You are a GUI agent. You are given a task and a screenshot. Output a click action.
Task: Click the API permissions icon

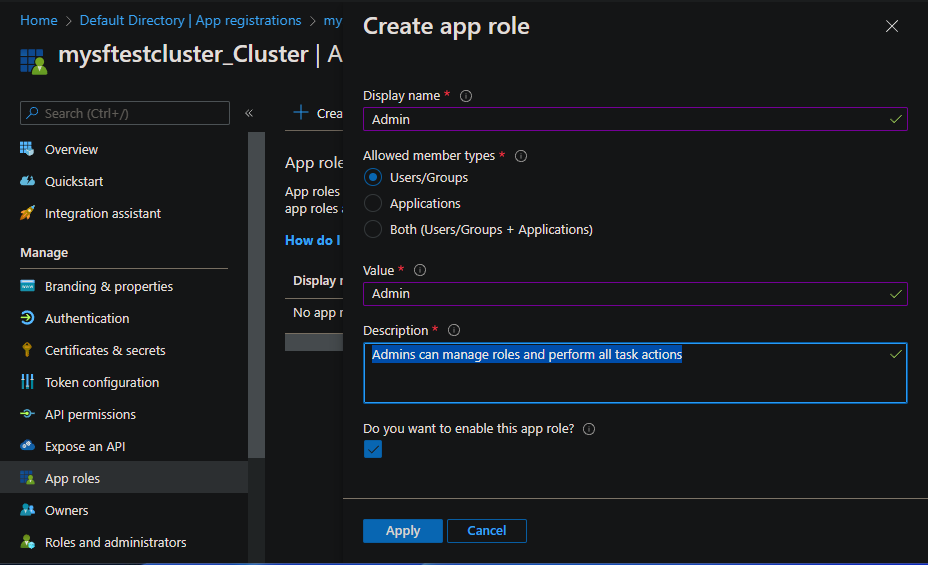point(27,414)
